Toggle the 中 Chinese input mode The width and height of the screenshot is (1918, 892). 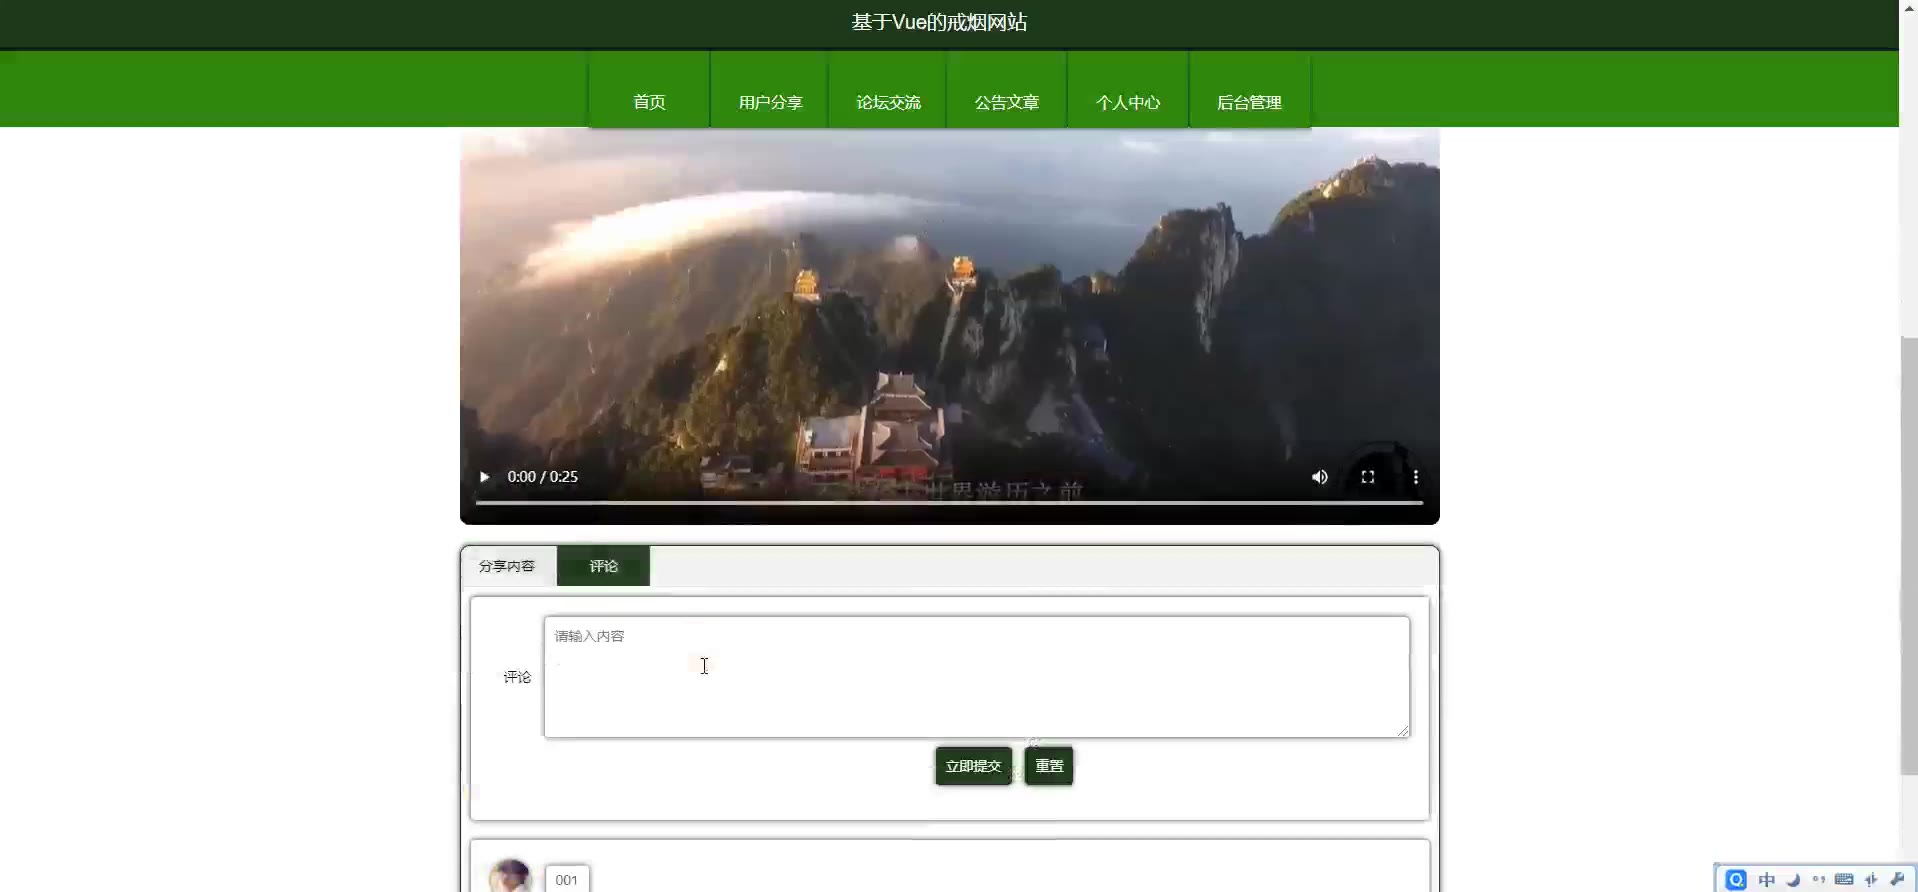pyautogui.click(x=1767, y=880)
